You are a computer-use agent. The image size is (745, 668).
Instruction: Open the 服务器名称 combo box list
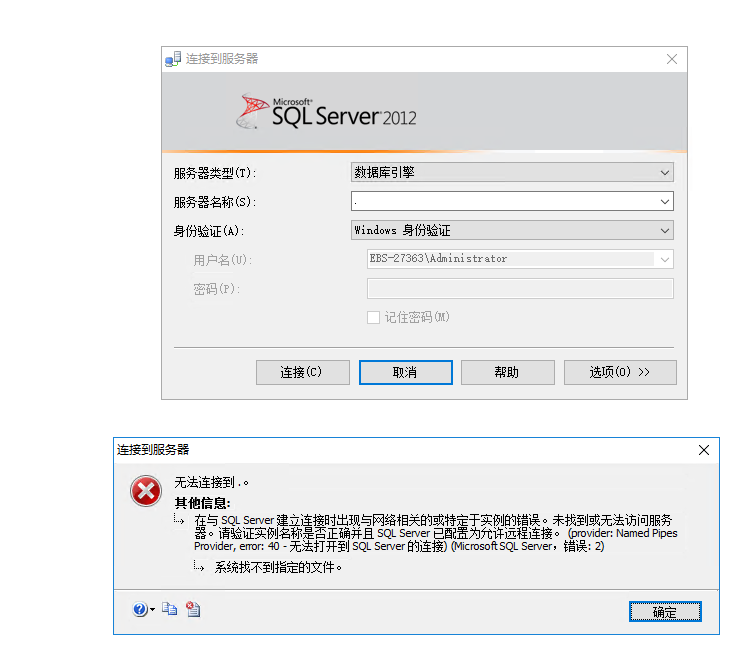click(665, 202)
